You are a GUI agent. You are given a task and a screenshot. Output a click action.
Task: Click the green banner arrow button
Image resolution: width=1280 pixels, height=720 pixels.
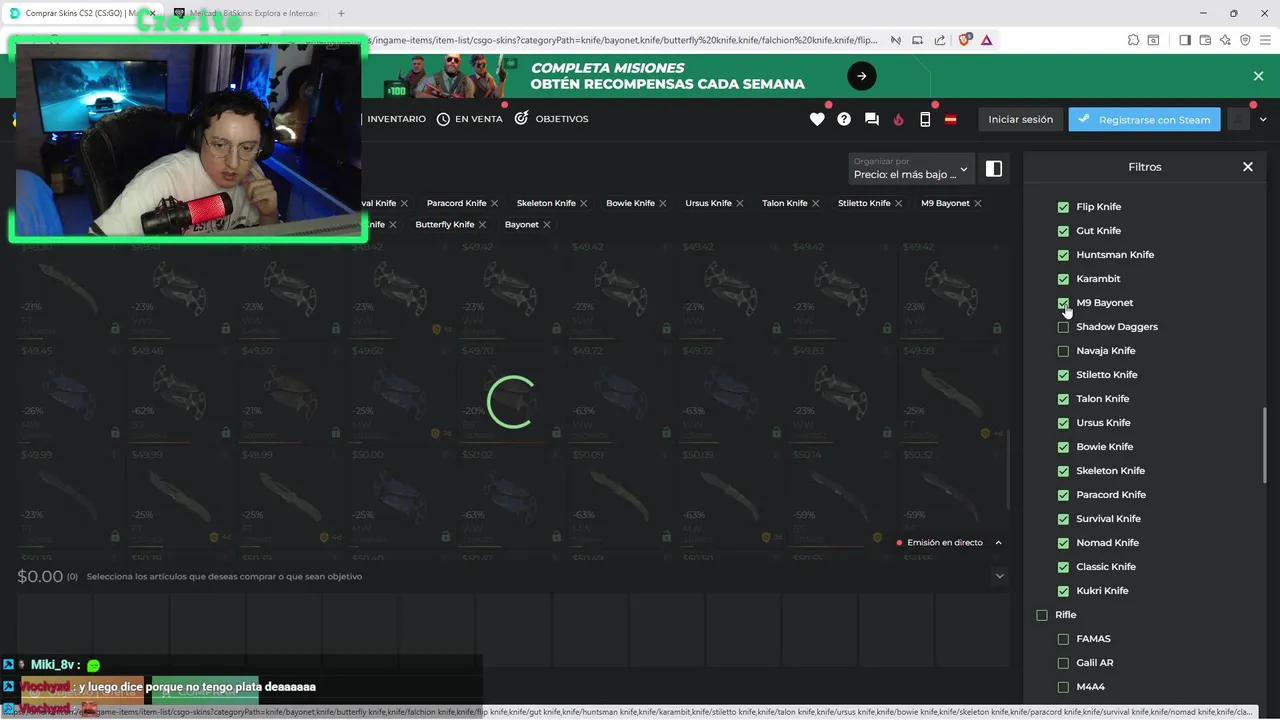(861, 76)
